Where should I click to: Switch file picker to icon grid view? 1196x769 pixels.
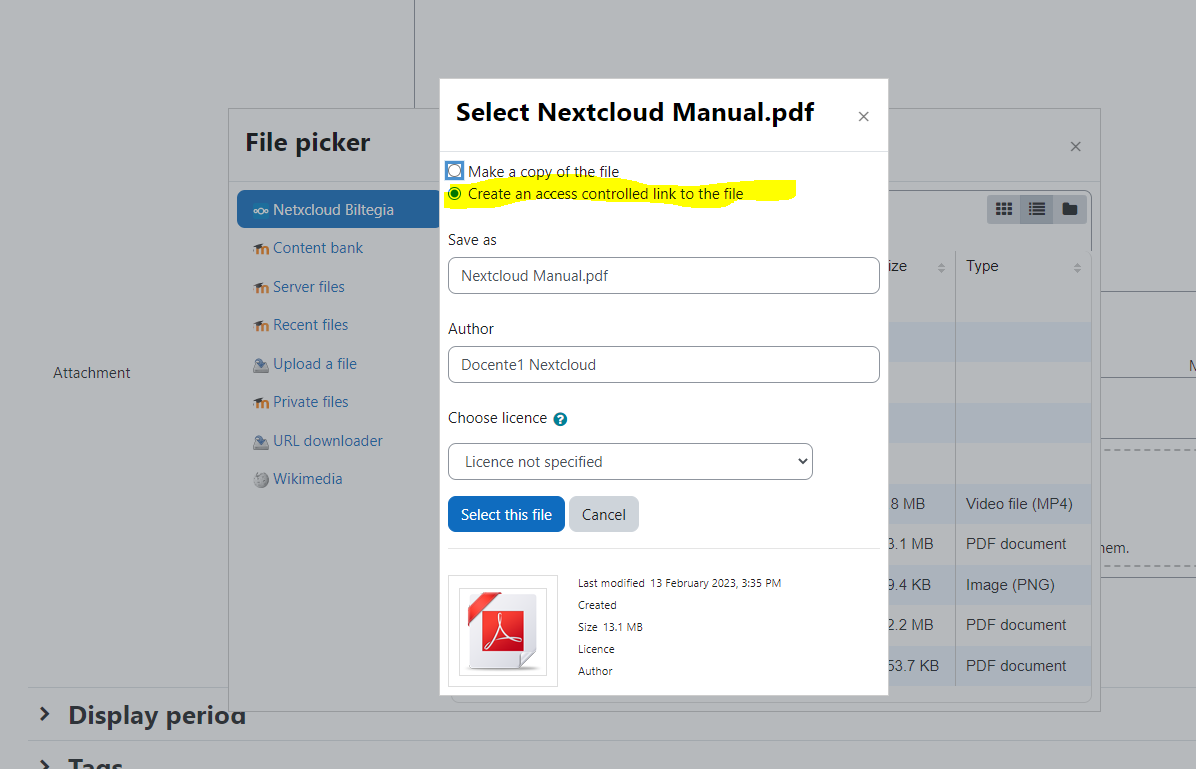(x=1004, y=209)
